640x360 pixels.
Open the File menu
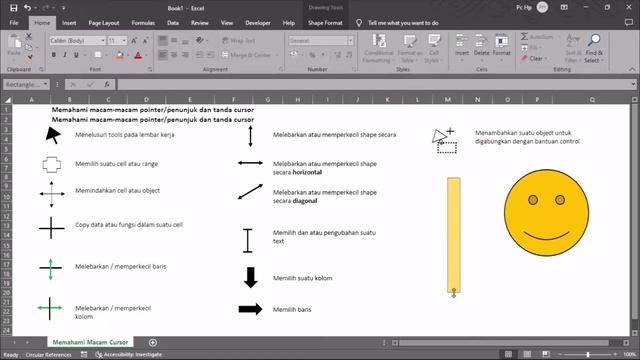[14, 23]
